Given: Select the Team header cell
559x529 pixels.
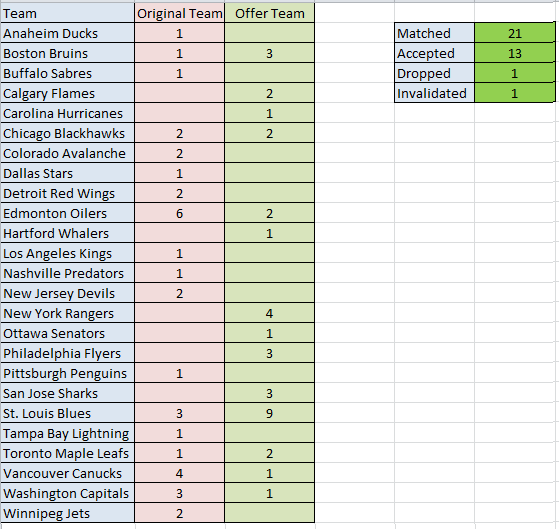Looking at the screenshot, I should [67, 14].
